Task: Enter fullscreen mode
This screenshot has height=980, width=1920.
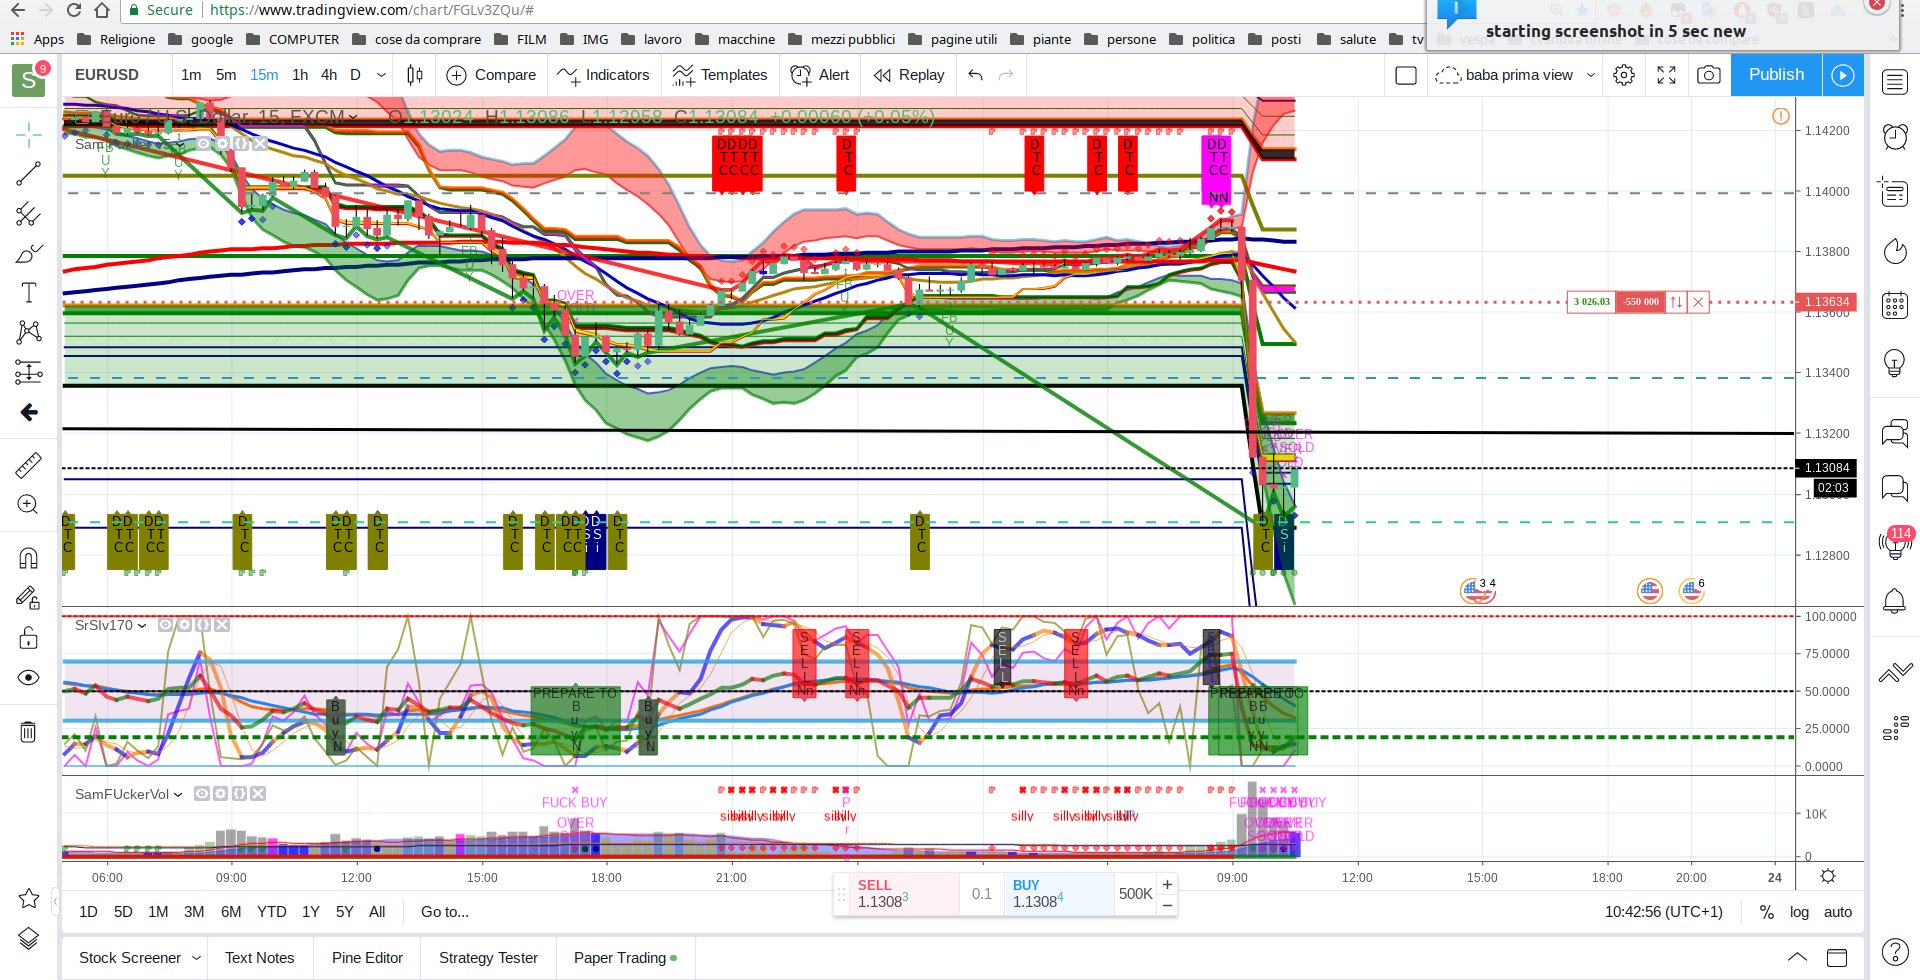Action: pos(1667,75)
